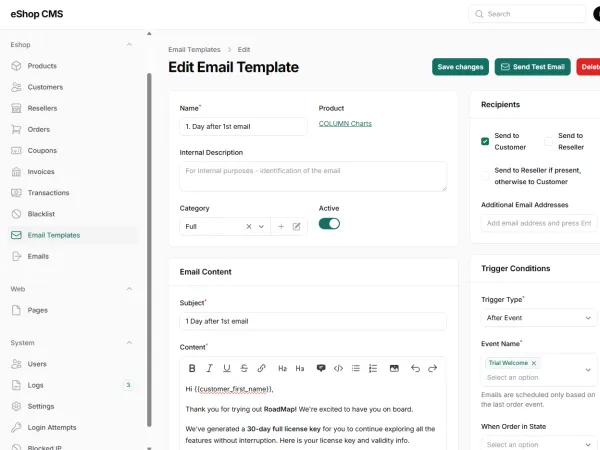The image size is (600, 450).
Task: Go to Invoices in sidebar menu
Action: (x=42, y=171)
